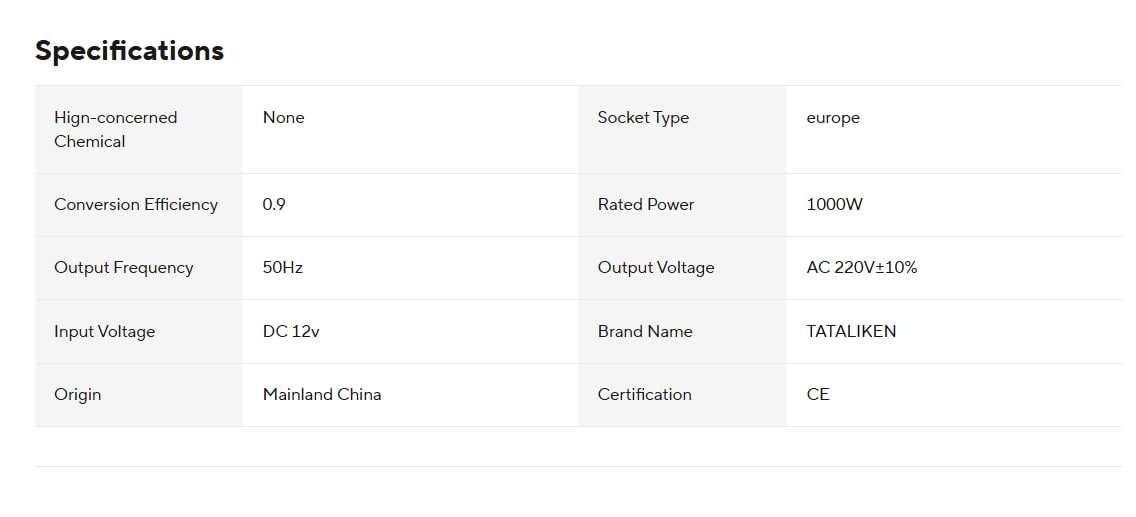The width and height of the screenshot is (1136, 517).
Task: Select the Output Frequency label
Action: (124, 268)
